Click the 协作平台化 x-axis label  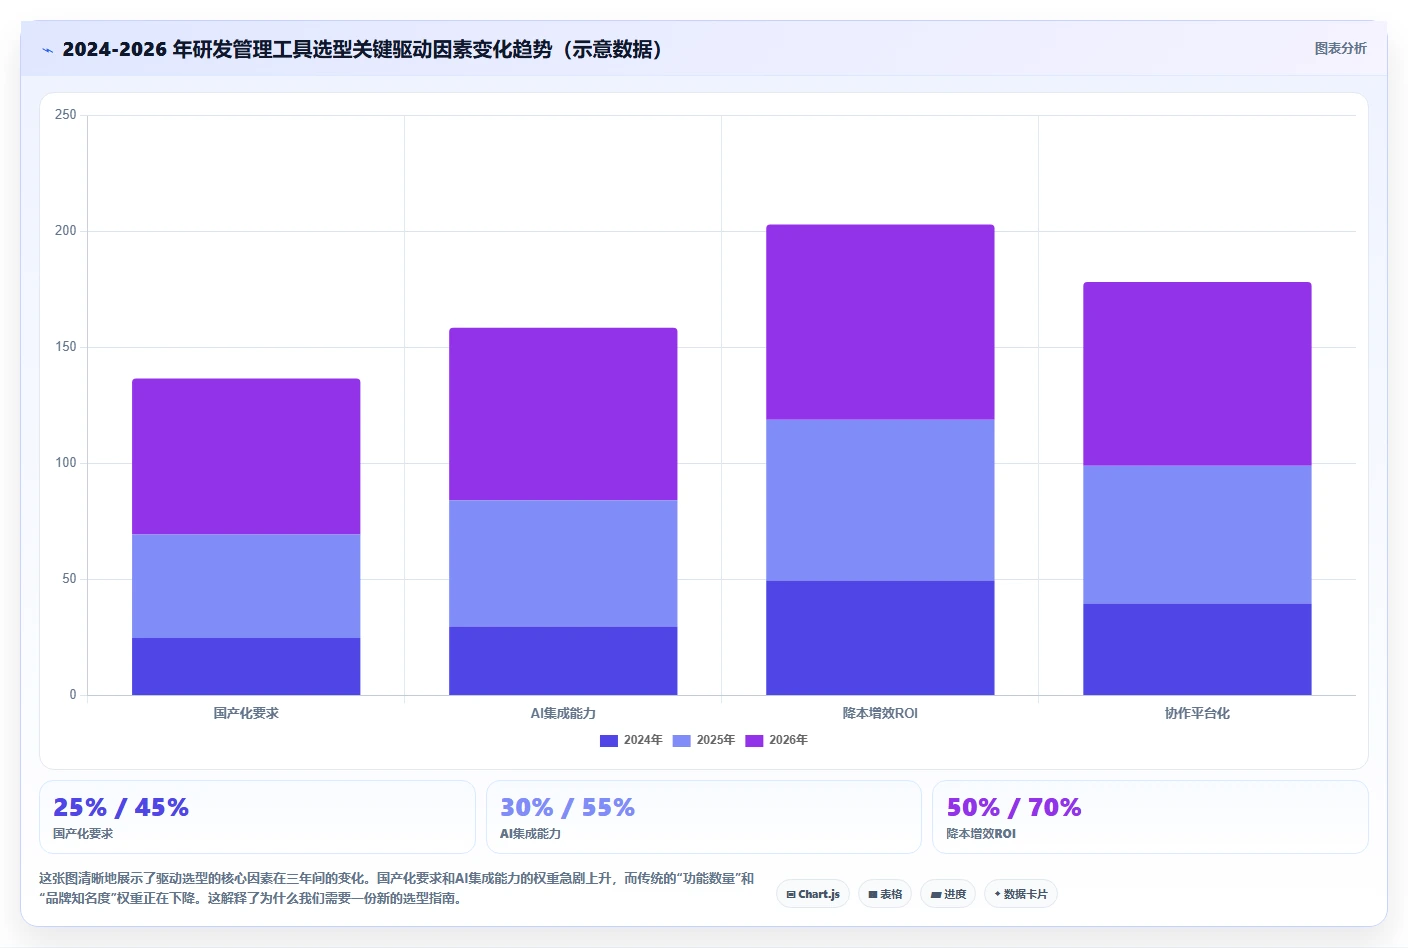(1197, 713)
